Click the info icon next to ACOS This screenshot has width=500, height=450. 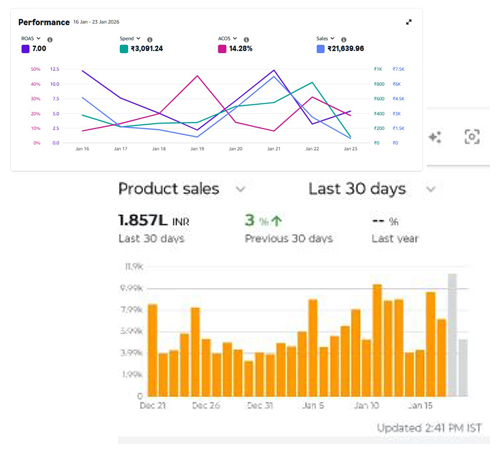point(246,40)
